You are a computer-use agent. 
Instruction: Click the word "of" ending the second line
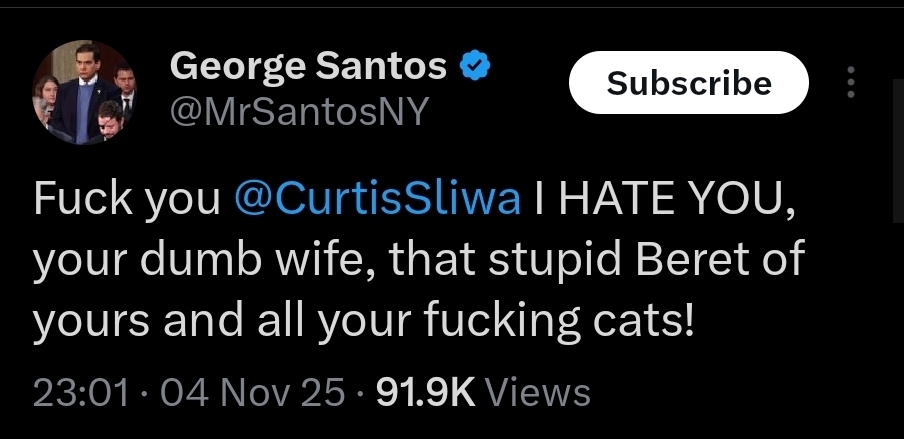(x=782, y=260)
